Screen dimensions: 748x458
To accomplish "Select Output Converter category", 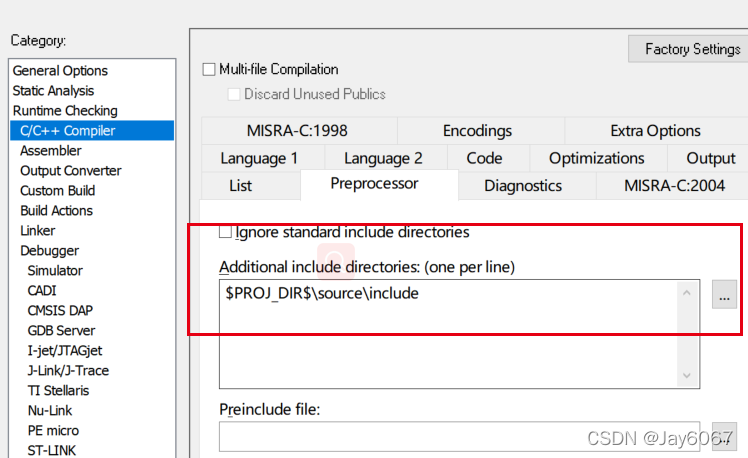I will pos(71,171).
